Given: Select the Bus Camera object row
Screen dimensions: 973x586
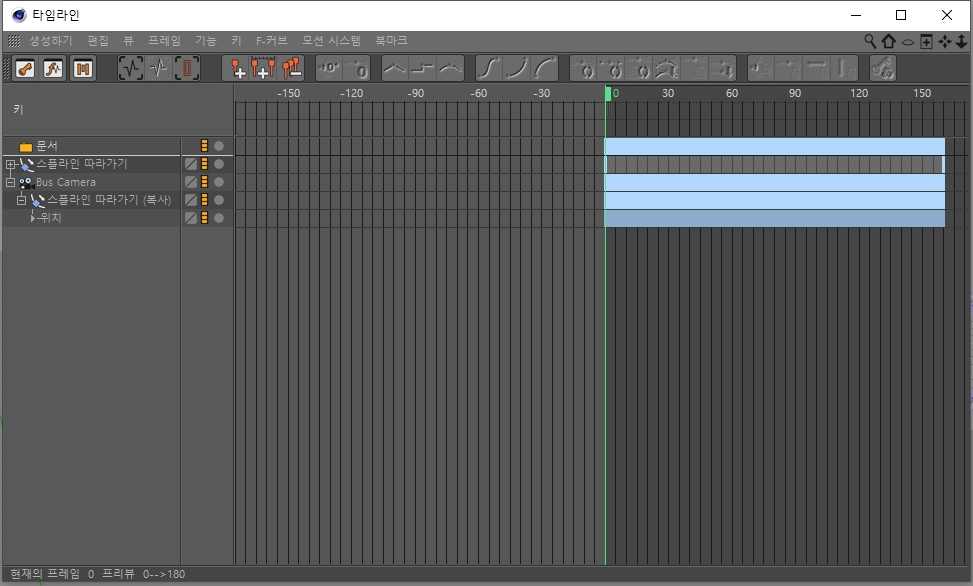Looking at the screenshot, I should tap(66, 183).
